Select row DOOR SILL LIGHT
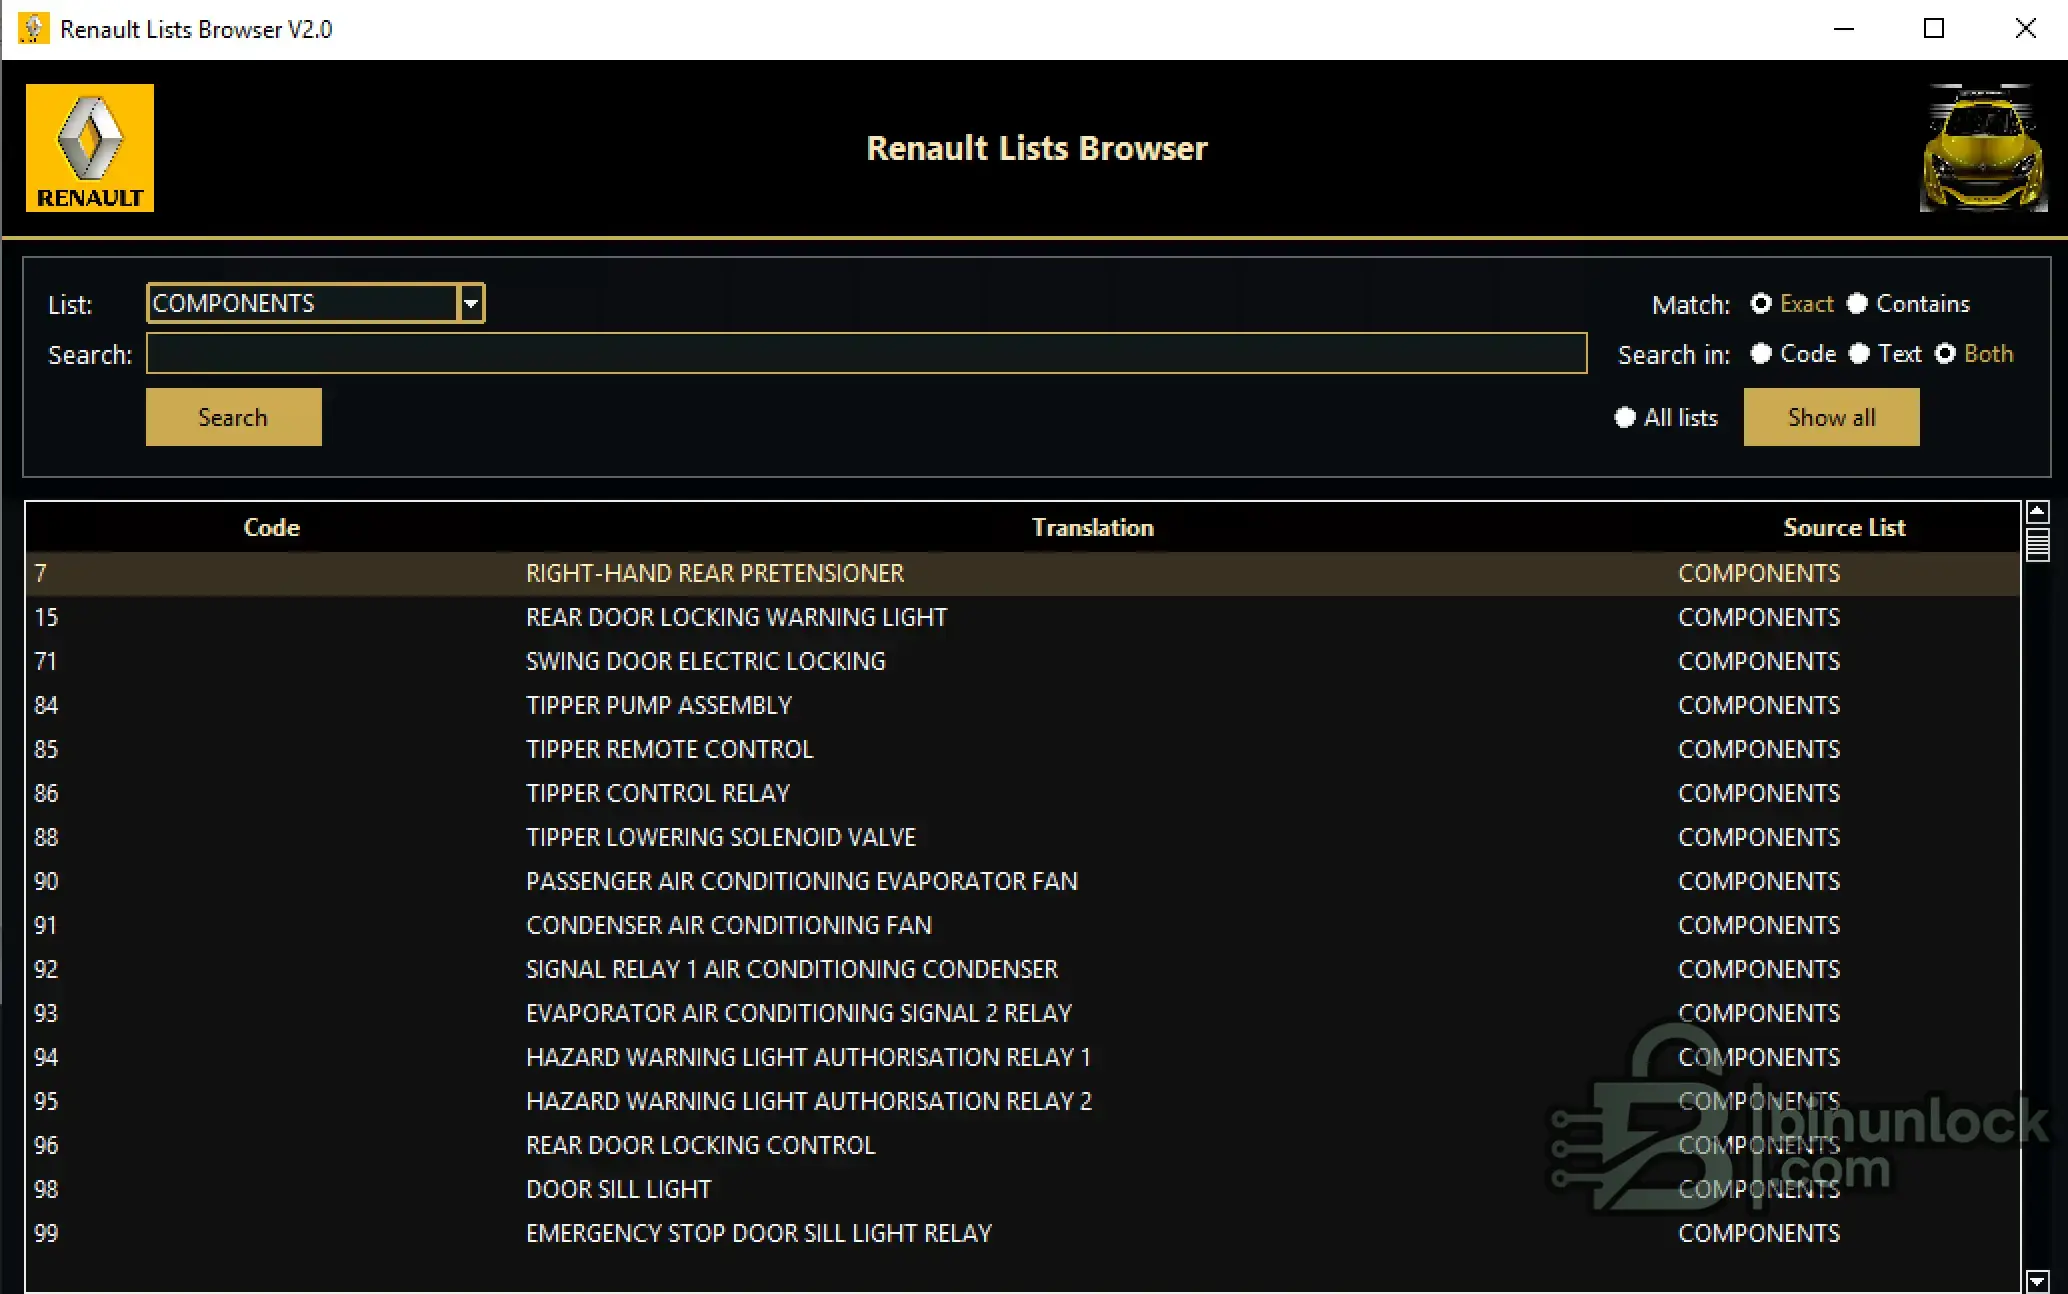2068x1294 pixels. 1022,1189
